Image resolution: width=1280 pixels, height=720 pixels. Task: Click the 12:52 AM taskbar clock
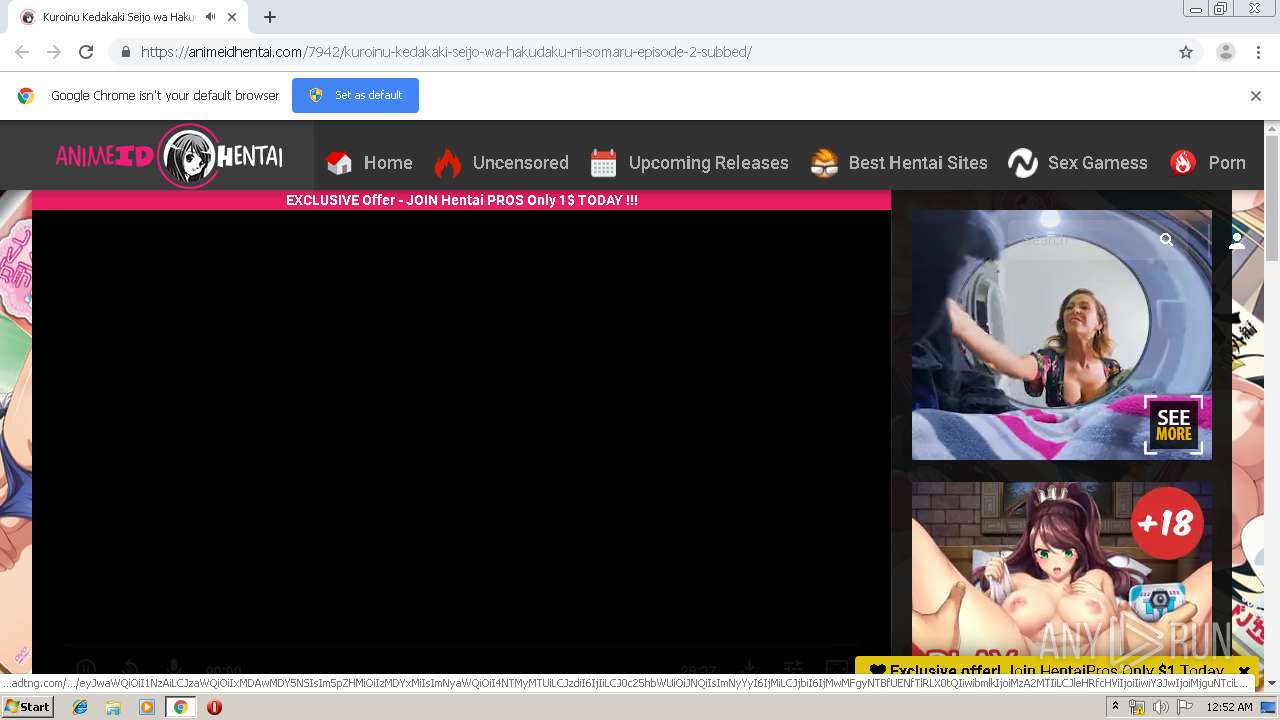pos(1229,707)
